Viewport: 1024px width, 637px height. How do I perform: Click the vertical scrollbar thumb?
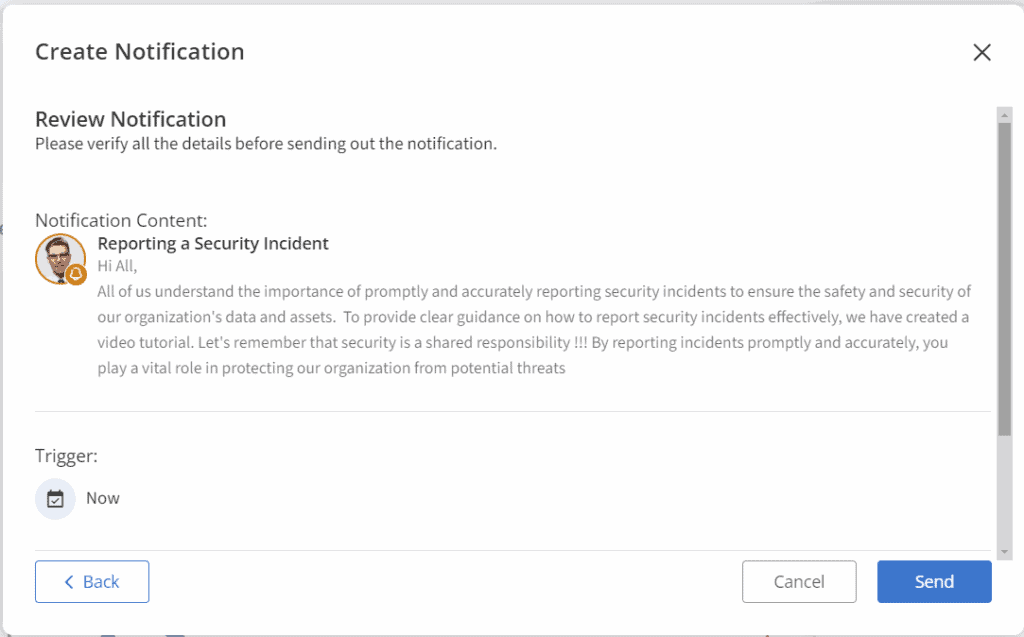[x=1004, y=280]
